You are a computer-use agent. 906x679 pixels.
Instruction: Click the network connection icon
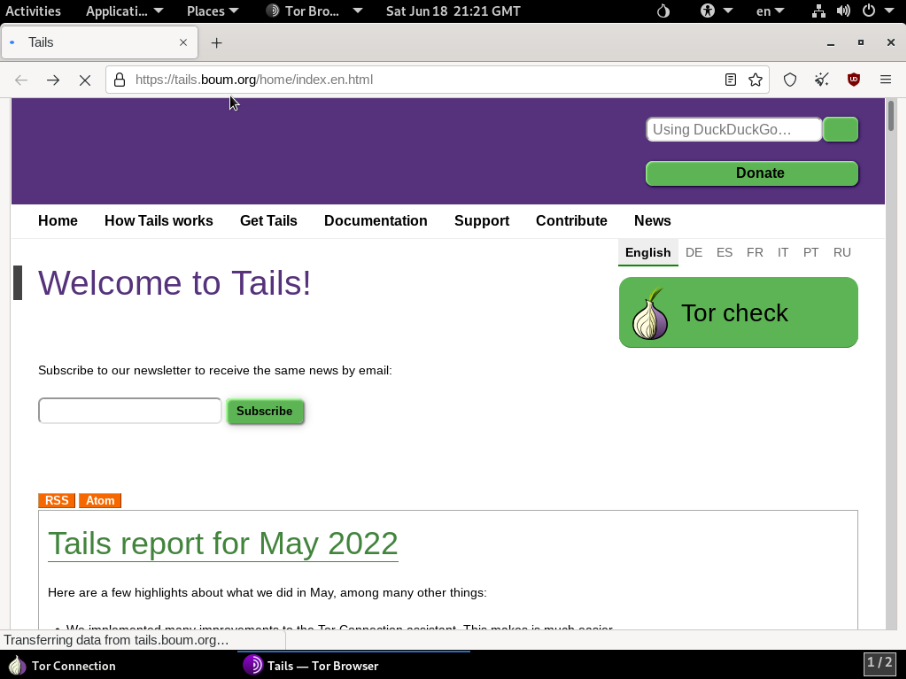click(818, 11)
